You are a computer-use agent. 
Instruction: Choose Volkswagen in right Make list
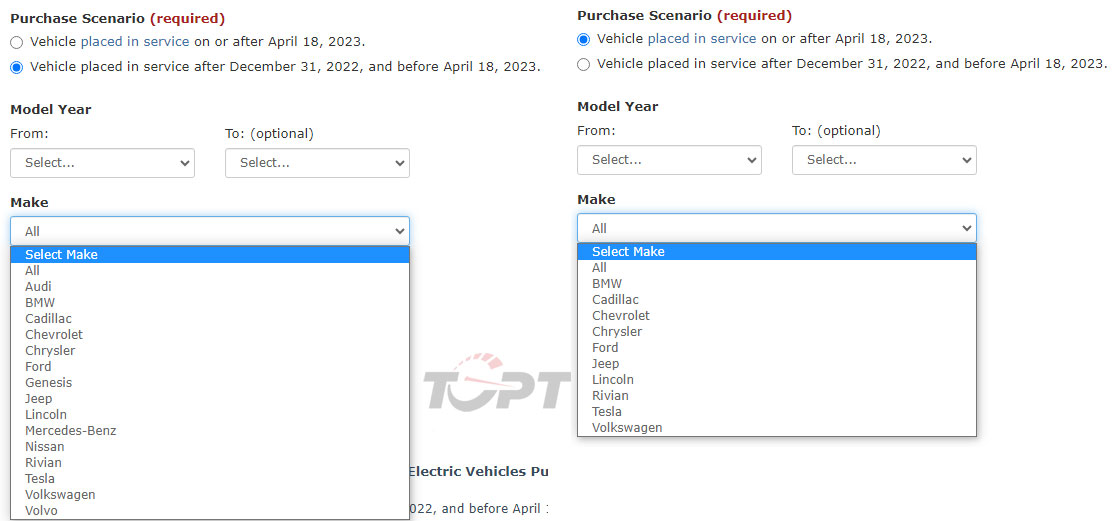click(777, 428)
